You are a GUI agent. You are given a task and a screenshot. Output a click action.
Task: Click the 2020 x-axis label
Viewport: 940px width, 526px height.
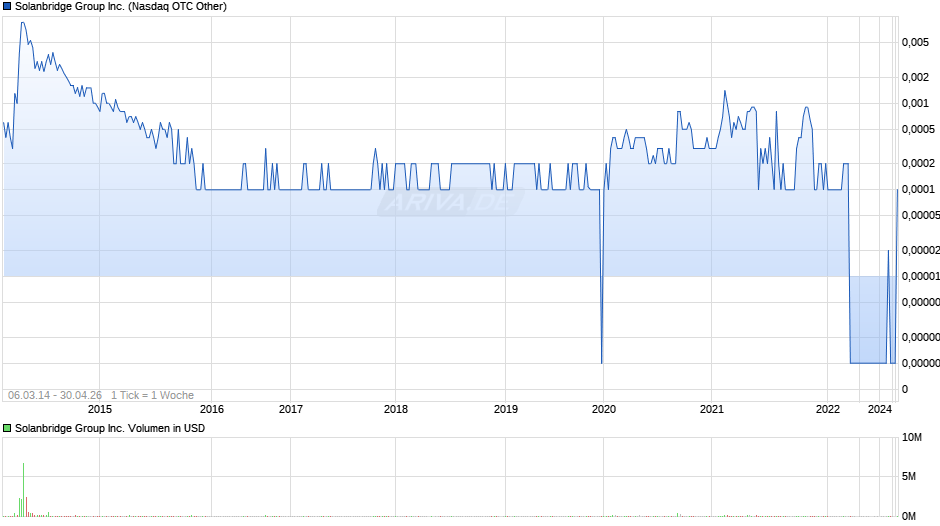point(604,409)
